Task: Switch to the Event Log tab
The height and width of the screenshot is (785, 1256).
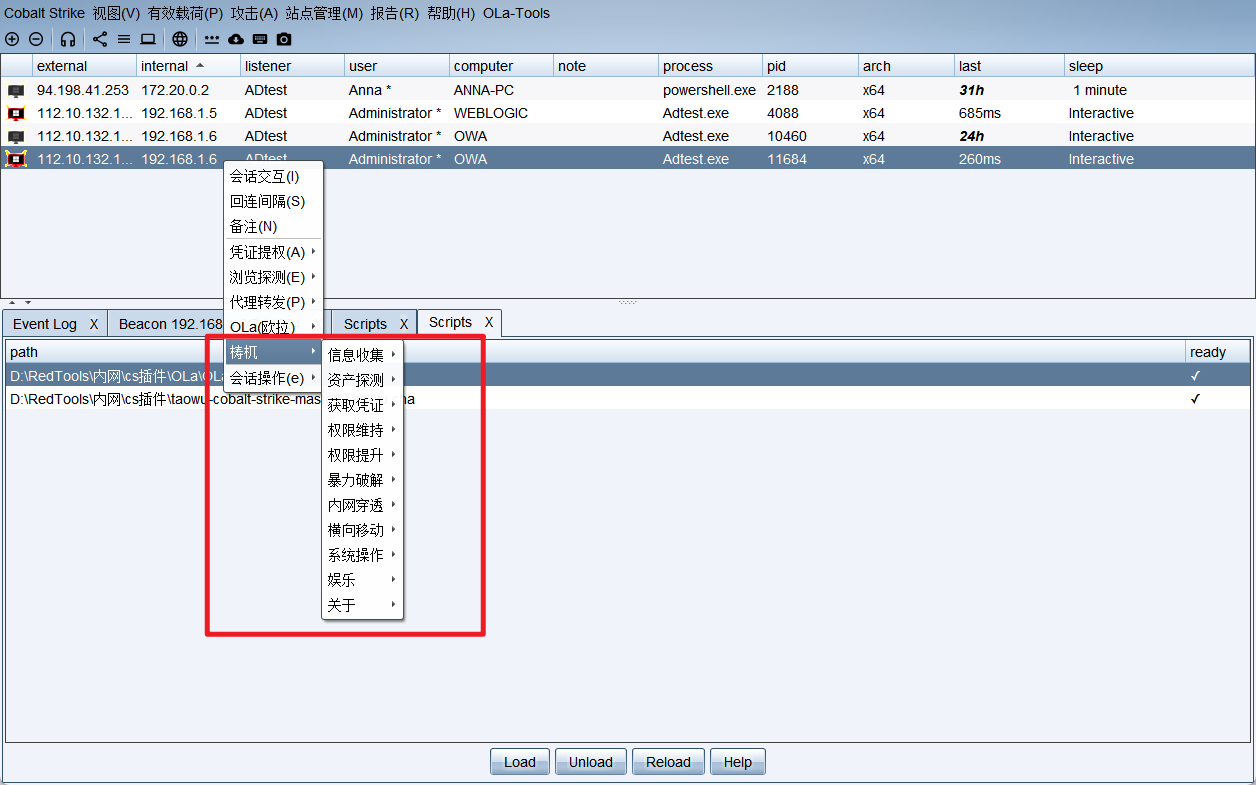Action: coord(45,324)
